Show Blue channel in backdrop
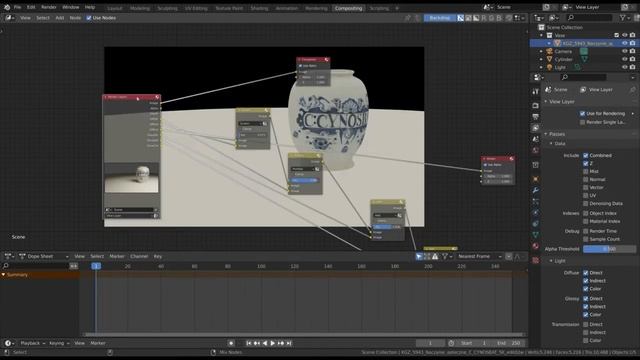 click(x=499, y=18)
